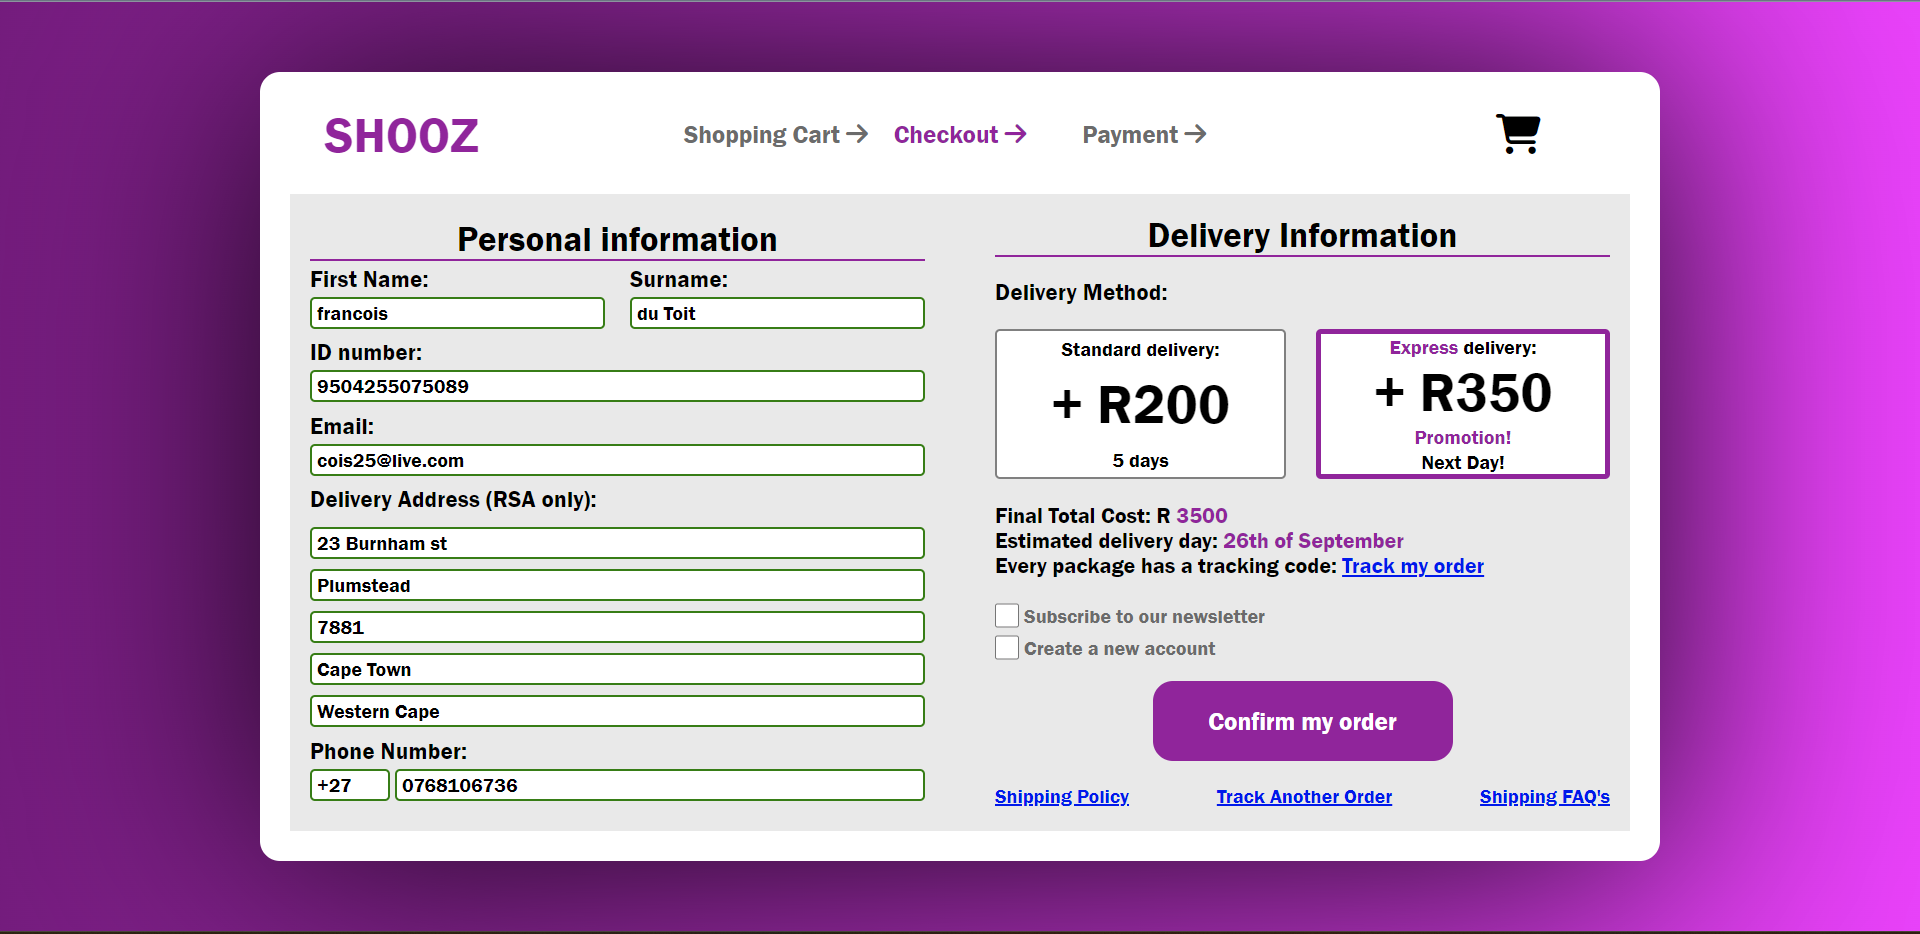Select the Cape Town address field

[617, 670]
